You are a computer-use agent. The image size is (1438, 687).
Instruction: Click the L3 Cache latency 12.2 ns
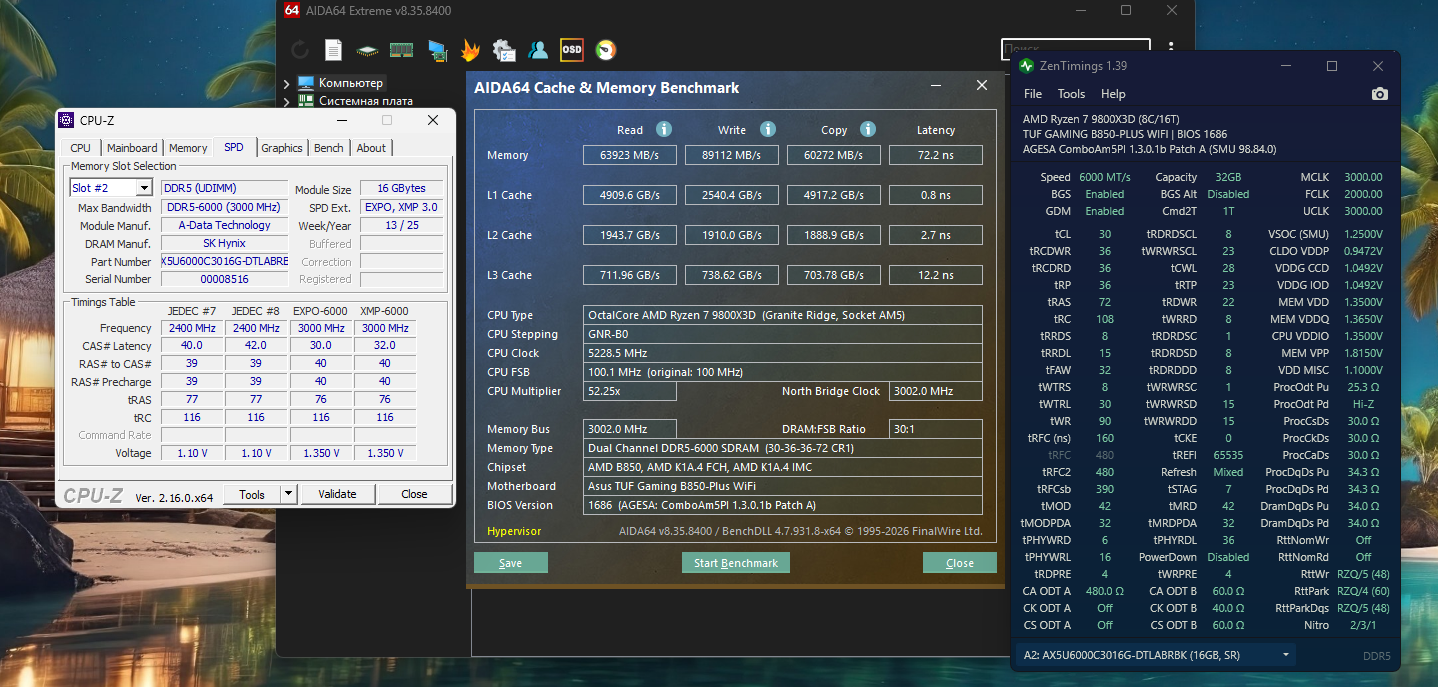[936, 275]
